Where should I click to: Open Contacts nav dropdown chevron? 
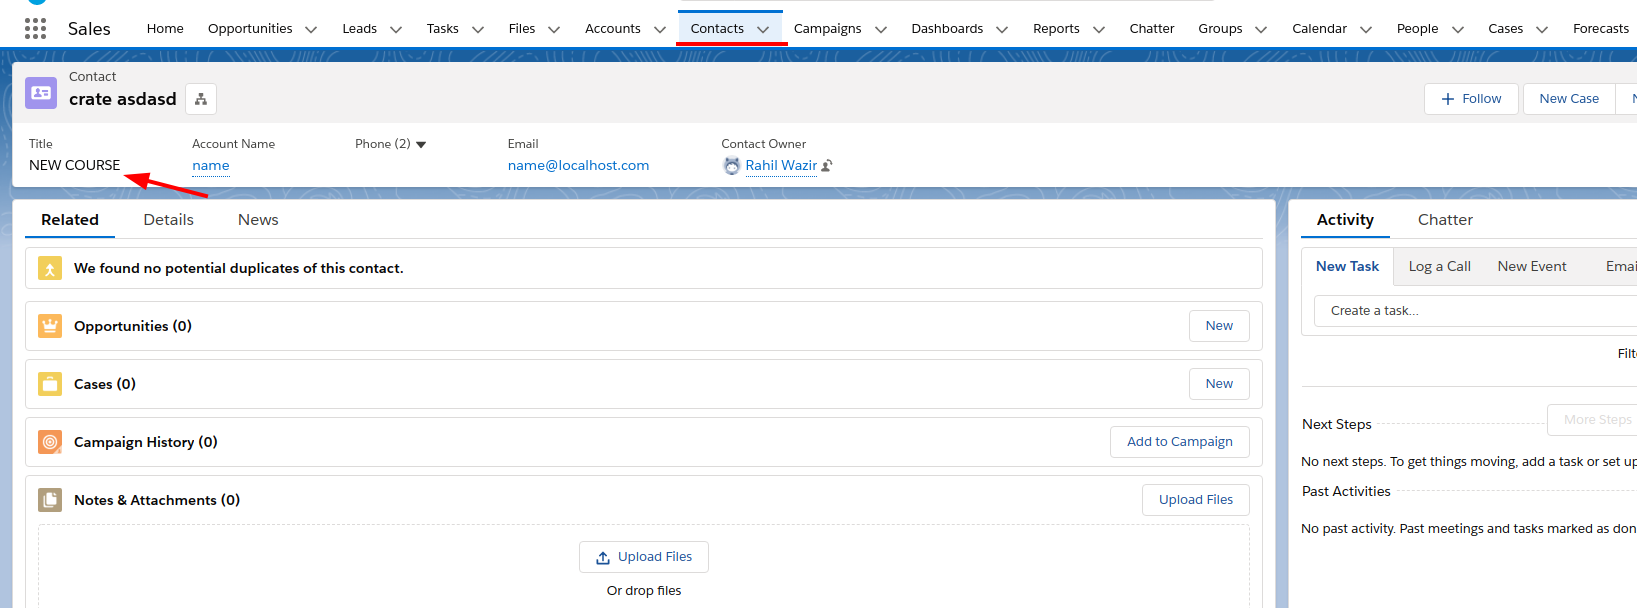point(763,30)
